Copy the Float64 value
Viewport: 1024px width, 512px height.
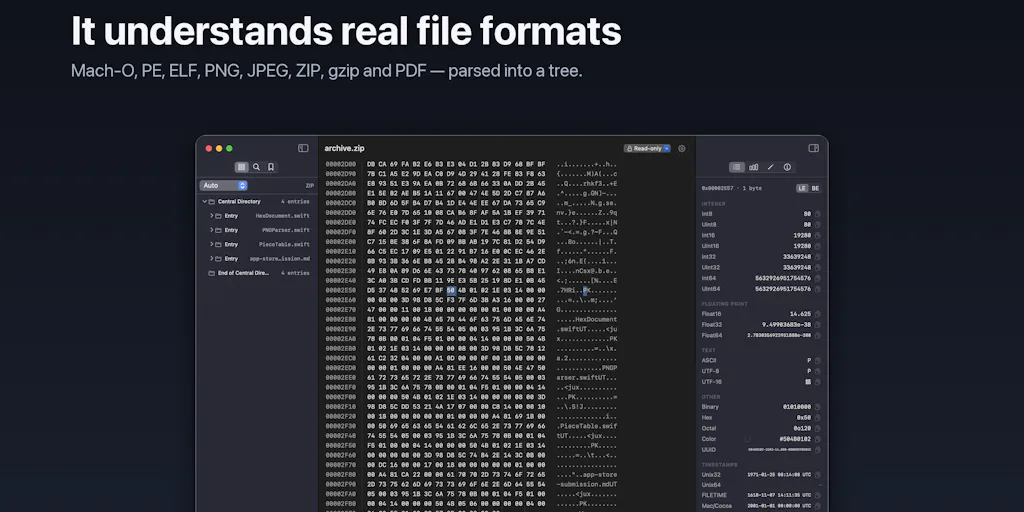(x=818, y=335)
